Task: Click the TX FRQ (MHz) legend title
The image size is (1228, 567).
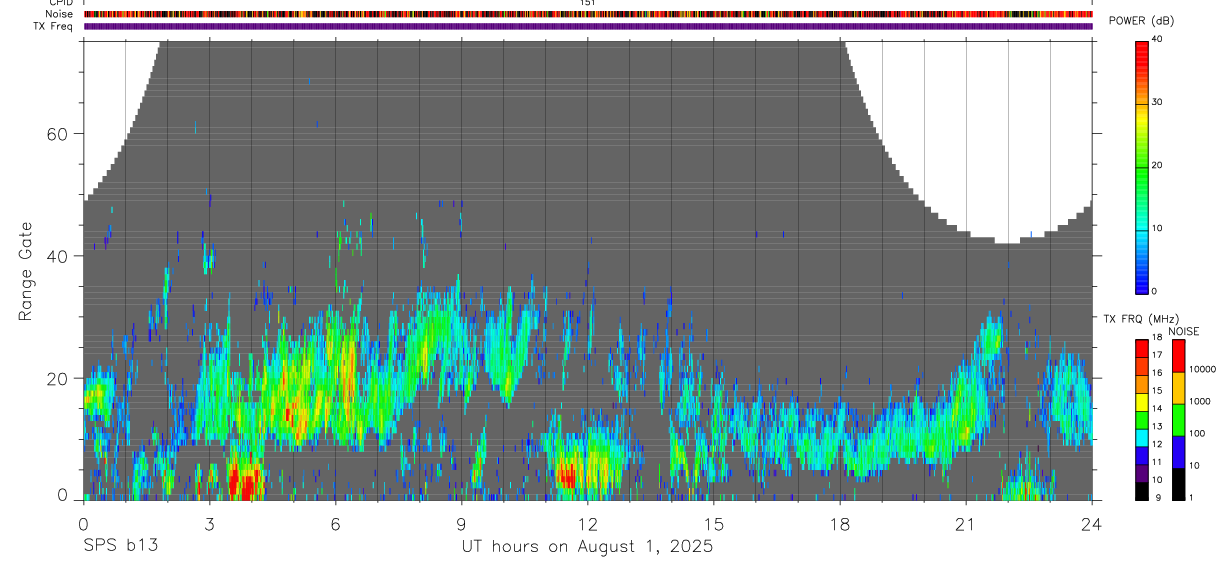Action: [1136, 319]
